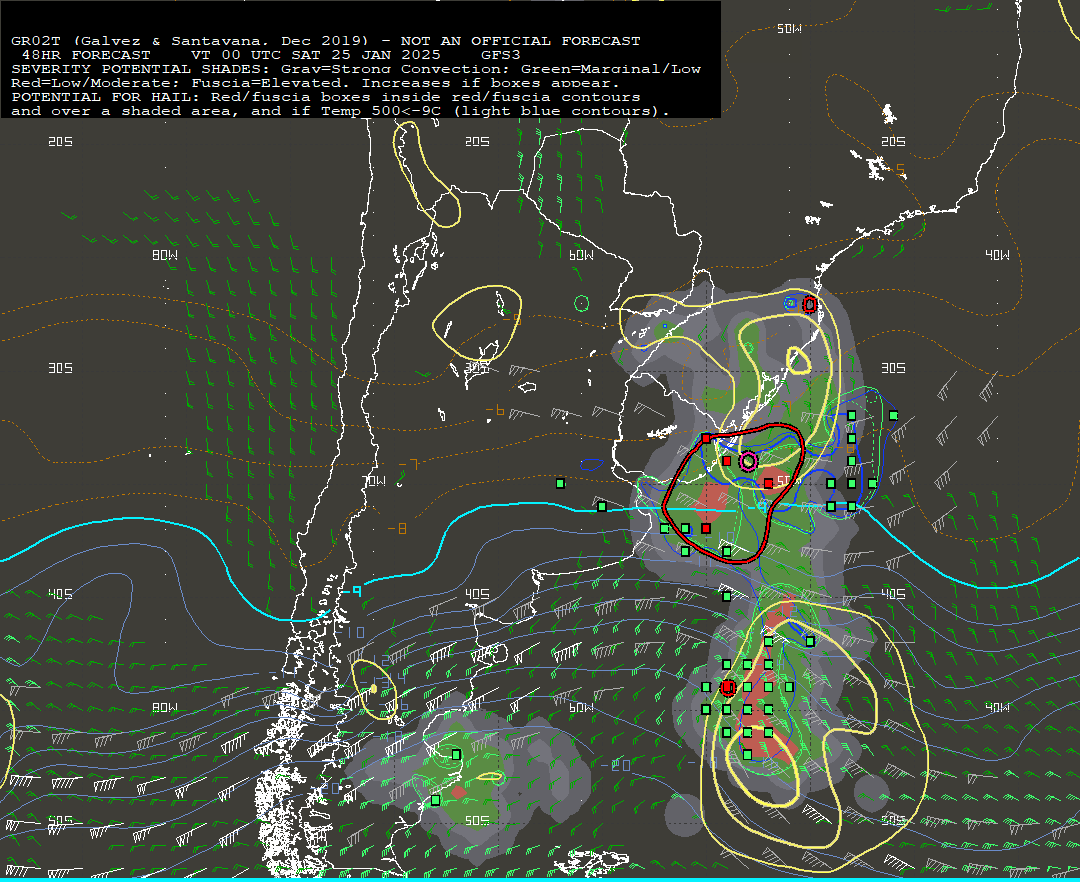The height and width of the screenshot is (882, 1080).
Task: Click the 'GFS3' model label
Action: pyautogui.click(x=501, y=54)
